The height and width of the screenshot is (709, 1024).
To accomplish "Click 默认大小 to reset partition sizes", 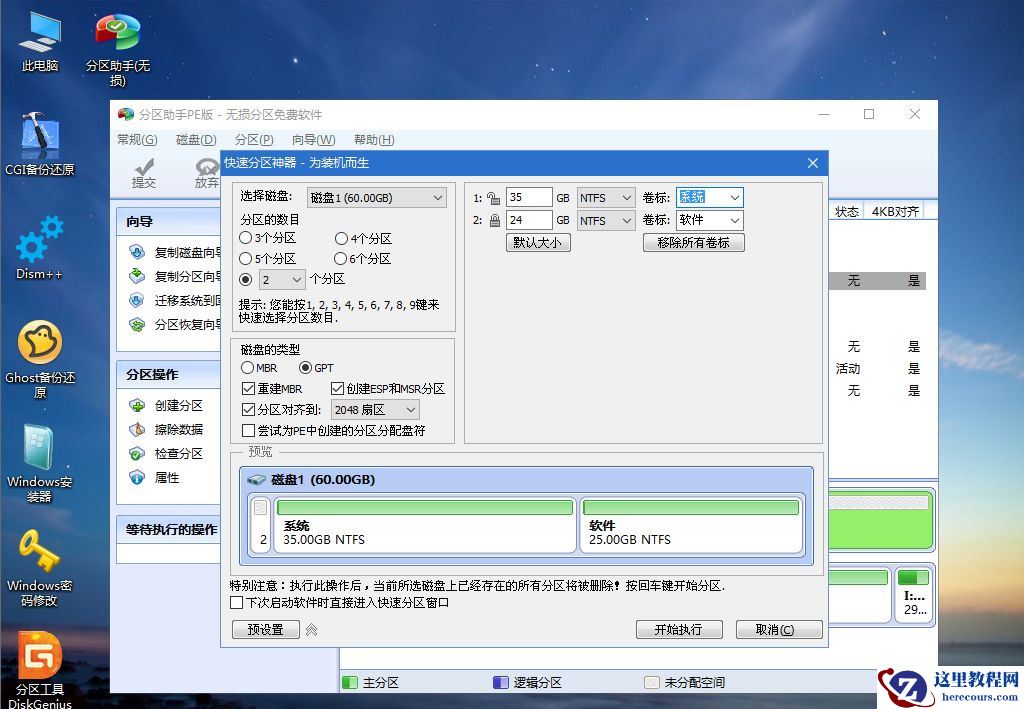I will tap(538, 242).
